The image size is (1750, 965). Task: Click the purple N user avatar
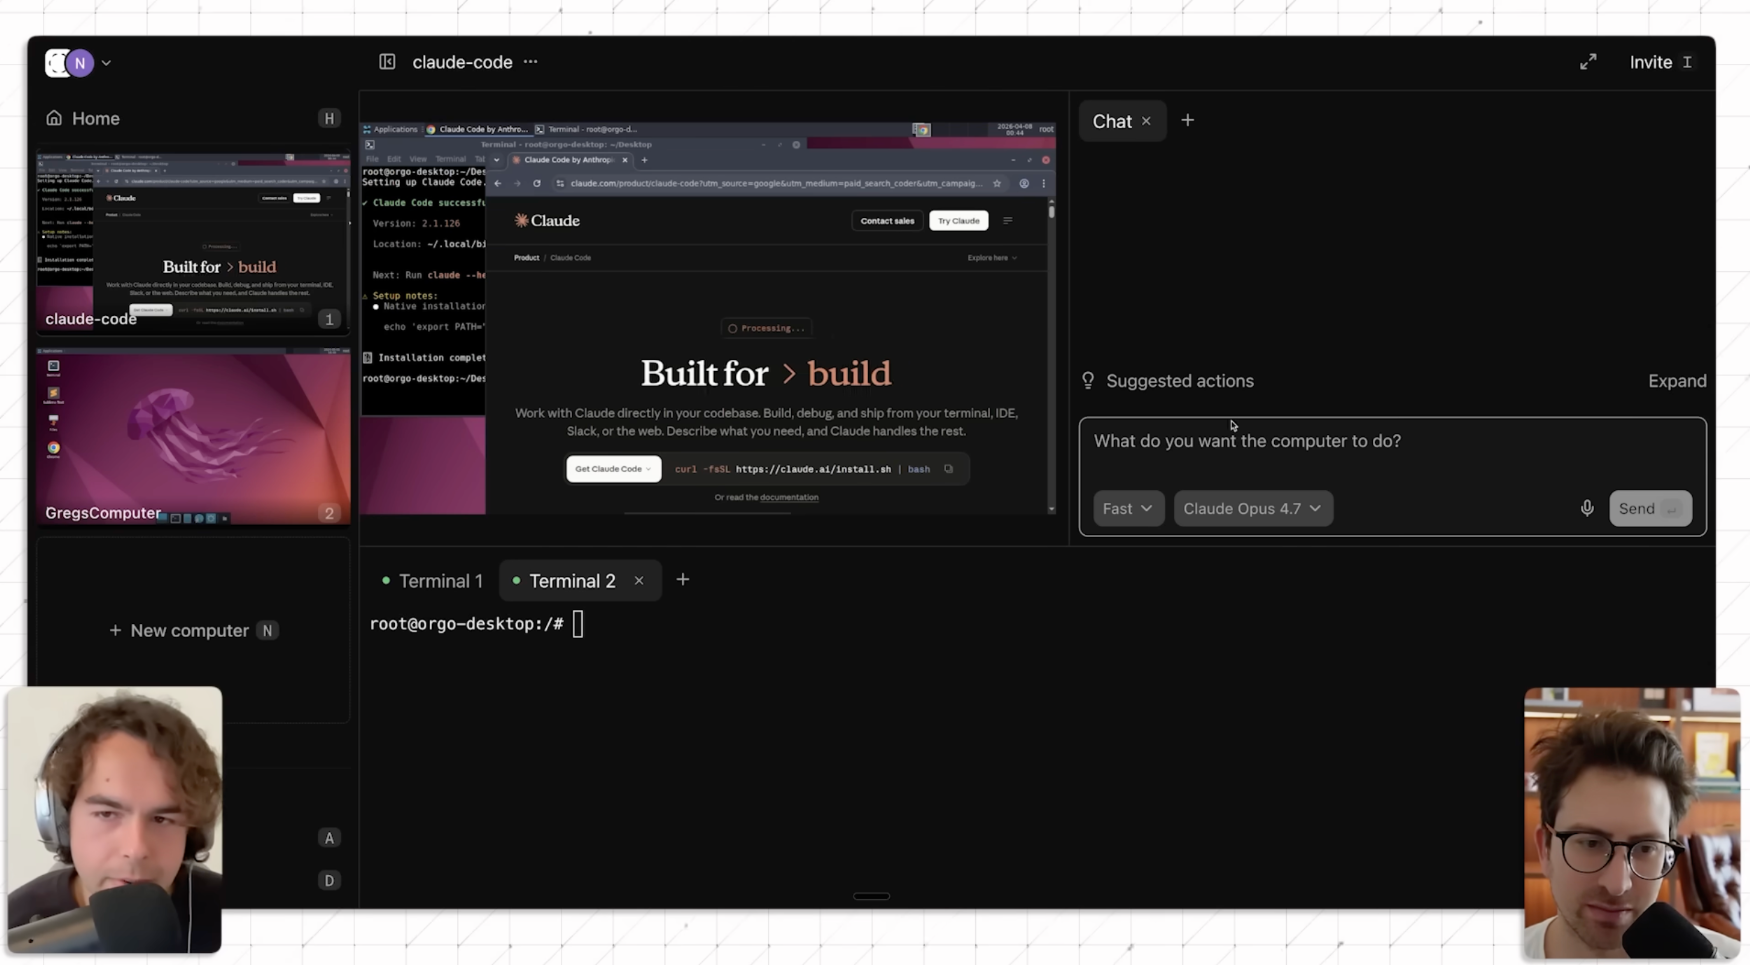tap(80, 63)
